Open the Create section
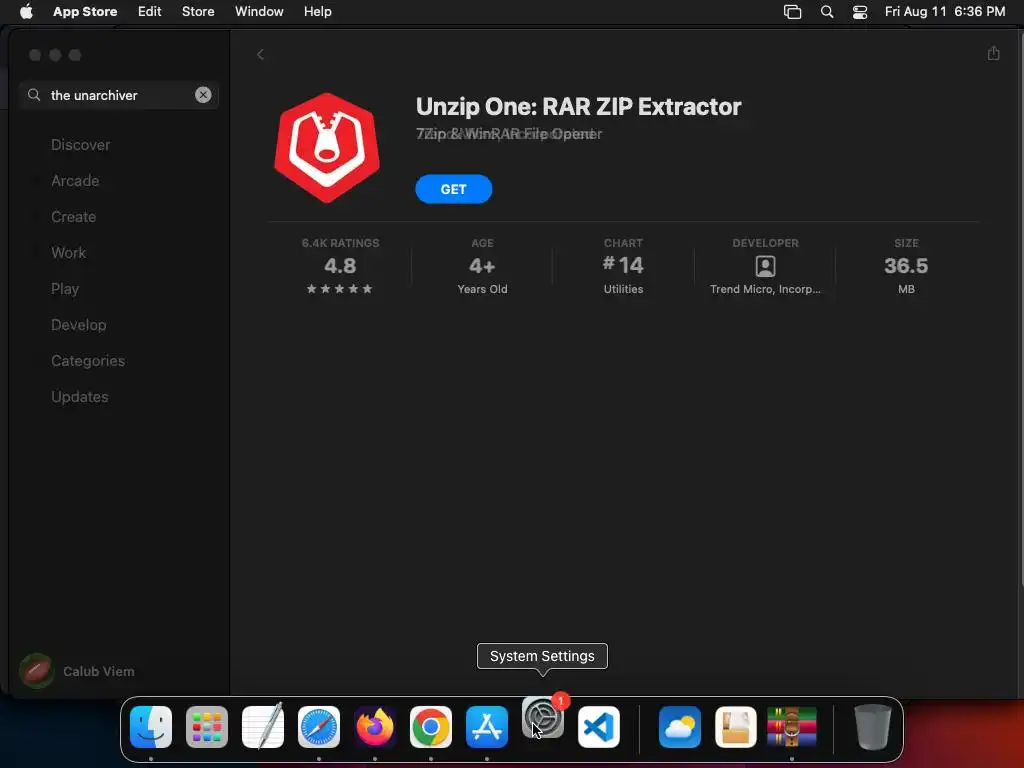This screenshot has height=768, width=1024. (74, 217)
